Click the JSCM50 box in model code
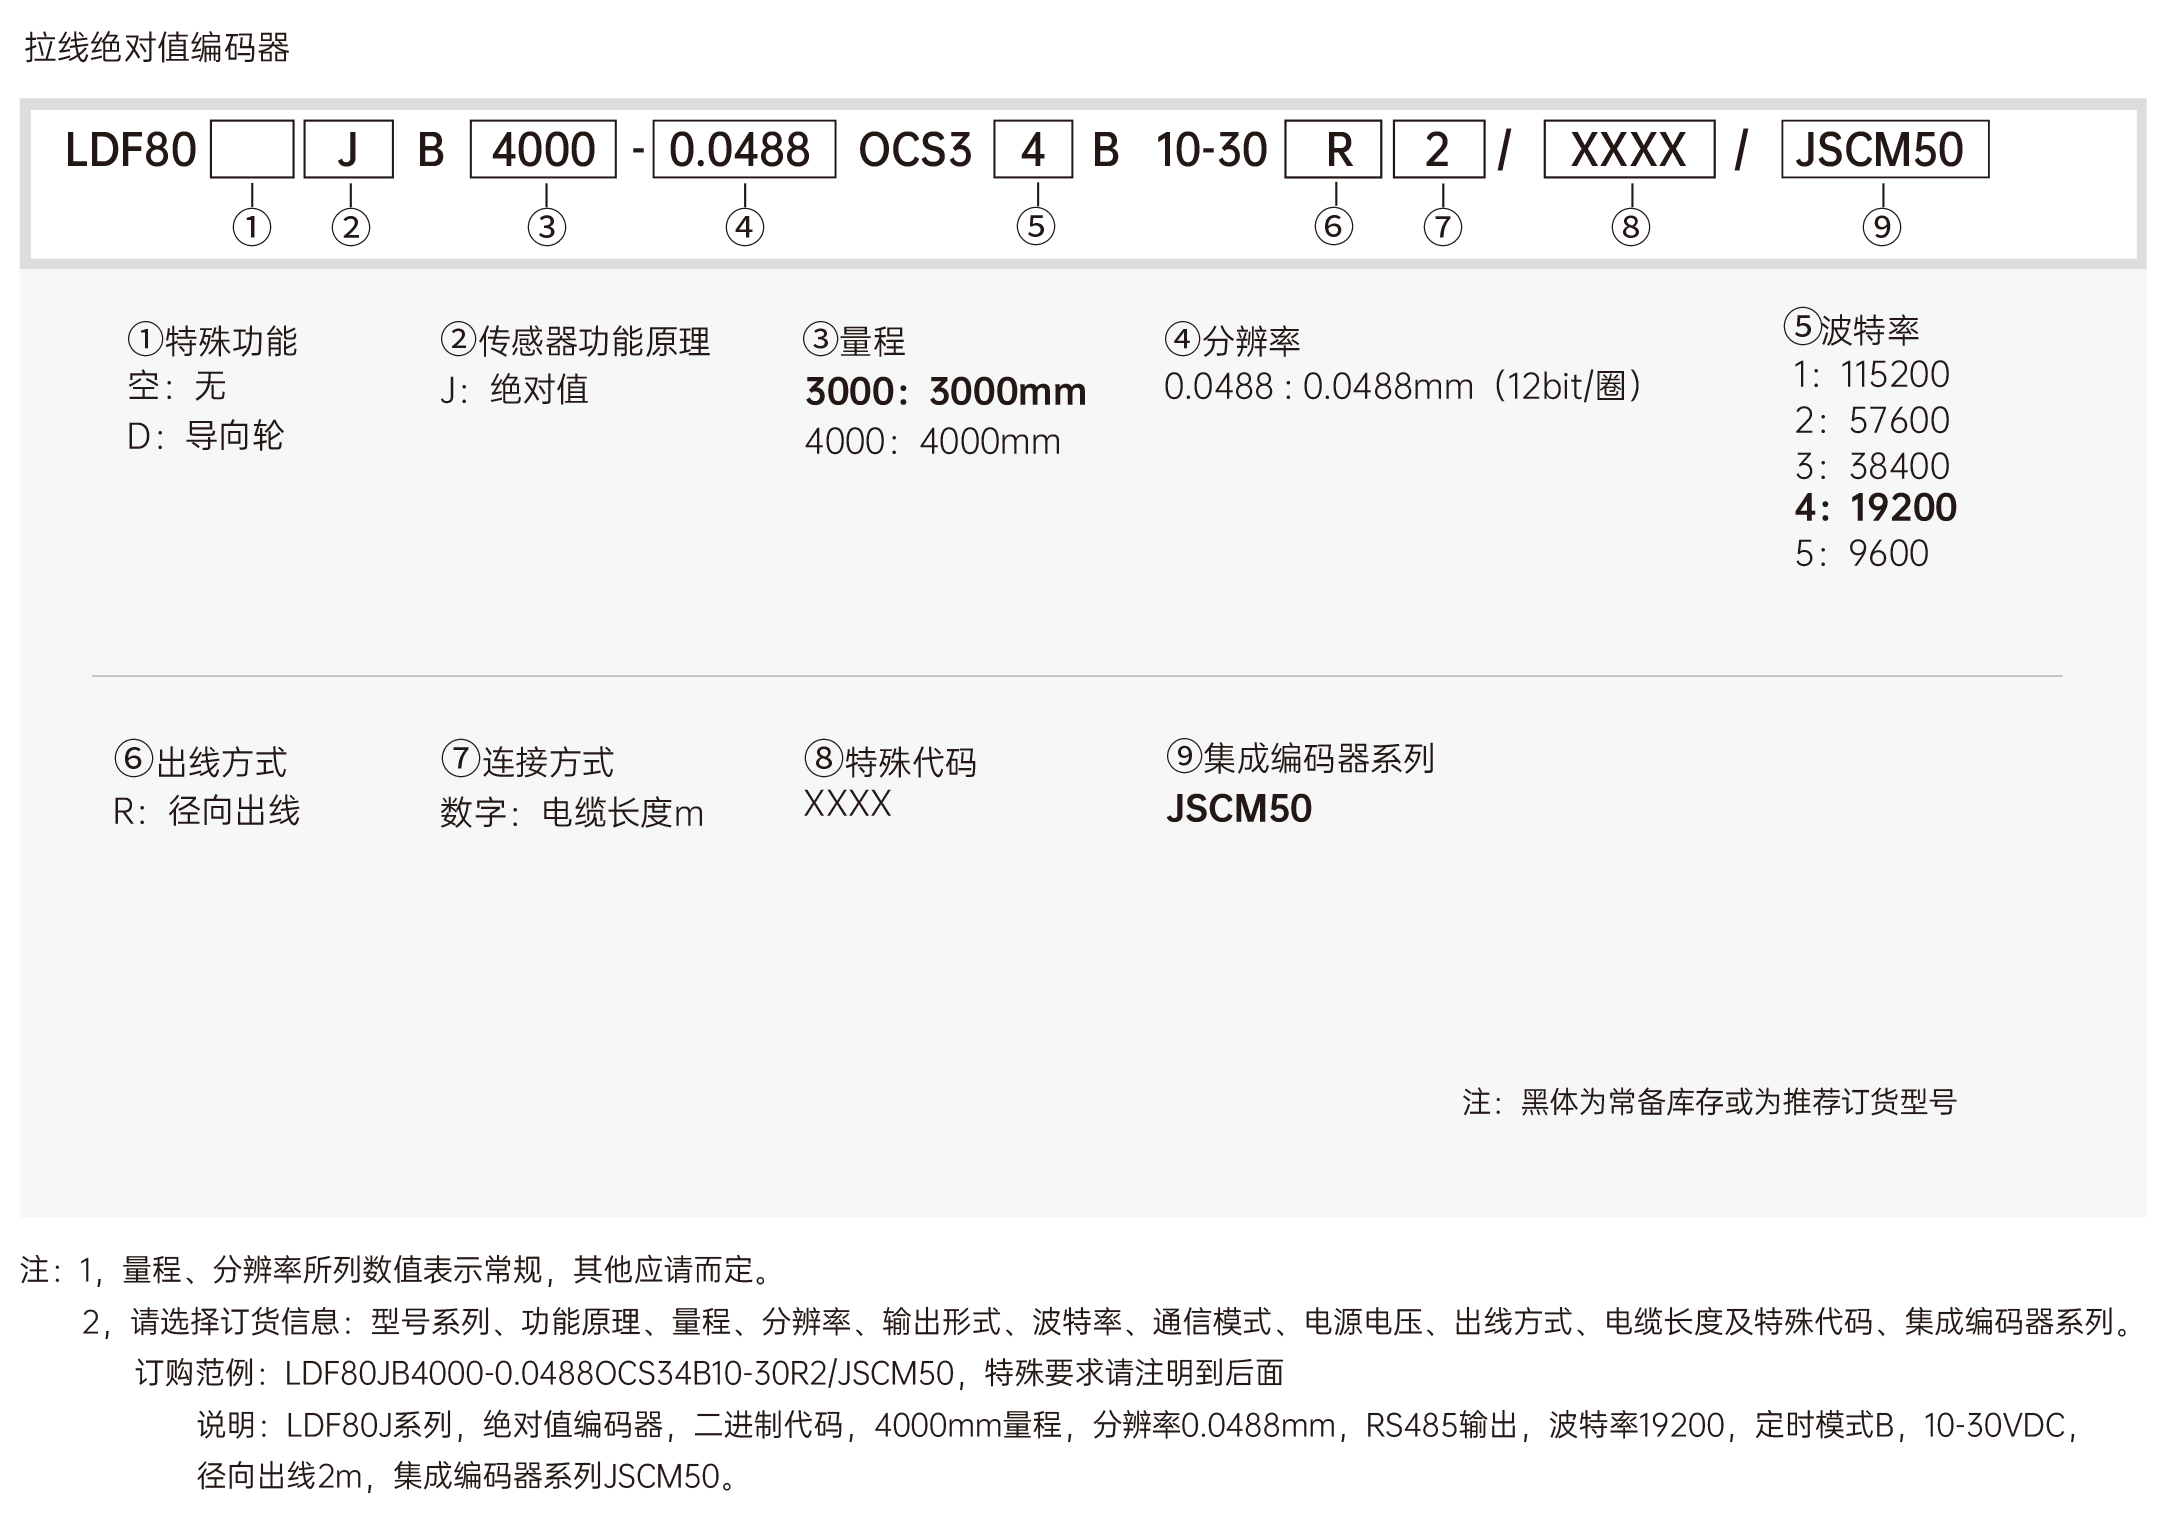2171x1520 pixels. 1885,150
